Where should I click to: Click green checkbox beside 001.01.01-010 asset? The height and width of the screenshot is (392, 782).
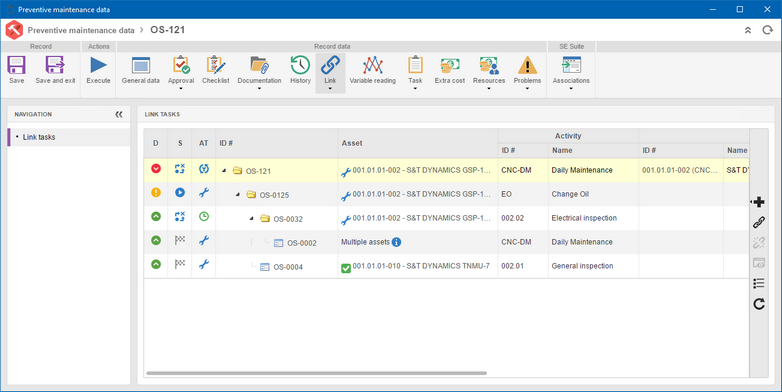(x=346, y=268)
